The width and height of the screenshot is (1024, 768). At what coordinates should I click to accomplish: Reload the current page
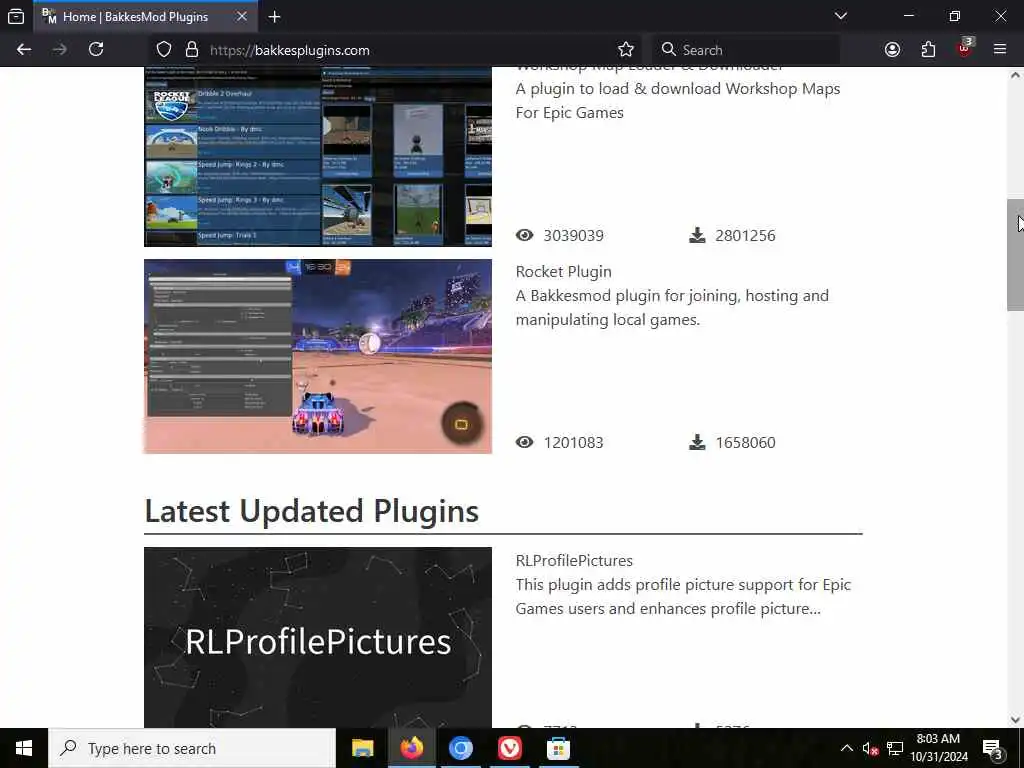tap(96, 50)
